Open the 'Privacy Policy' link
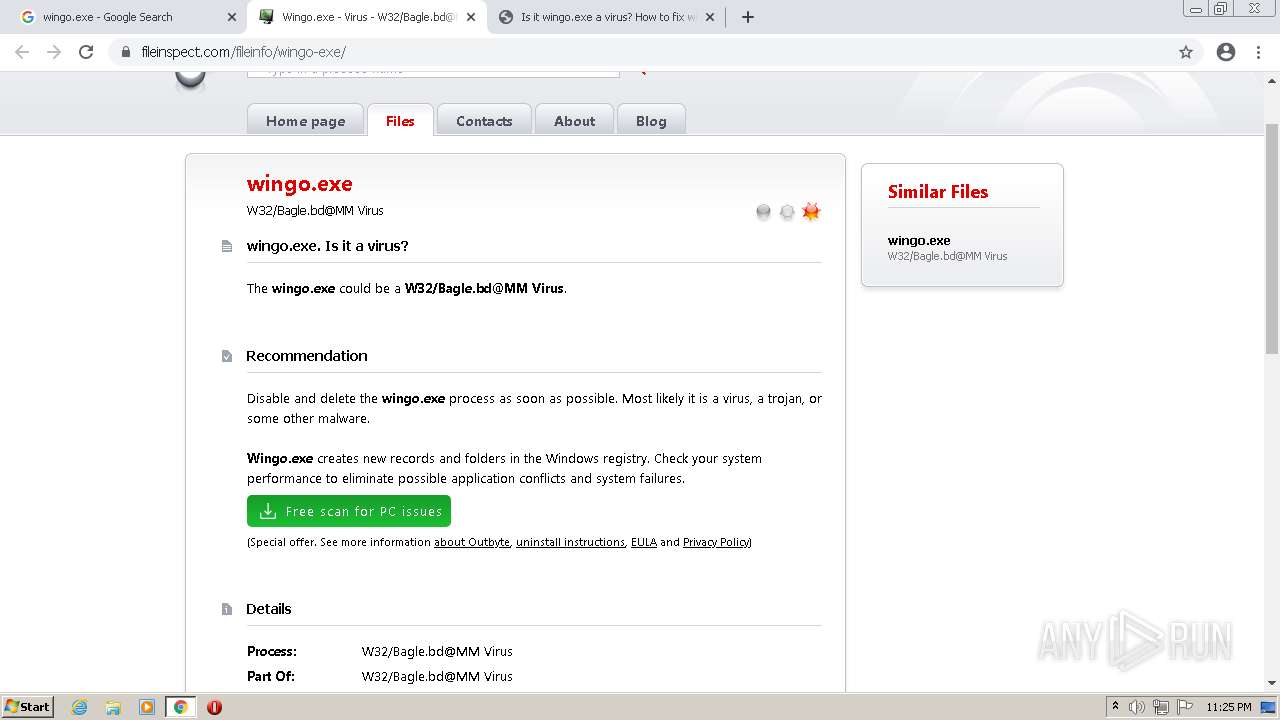This screenshot has width=1280, height=720. tap(716, 542)
